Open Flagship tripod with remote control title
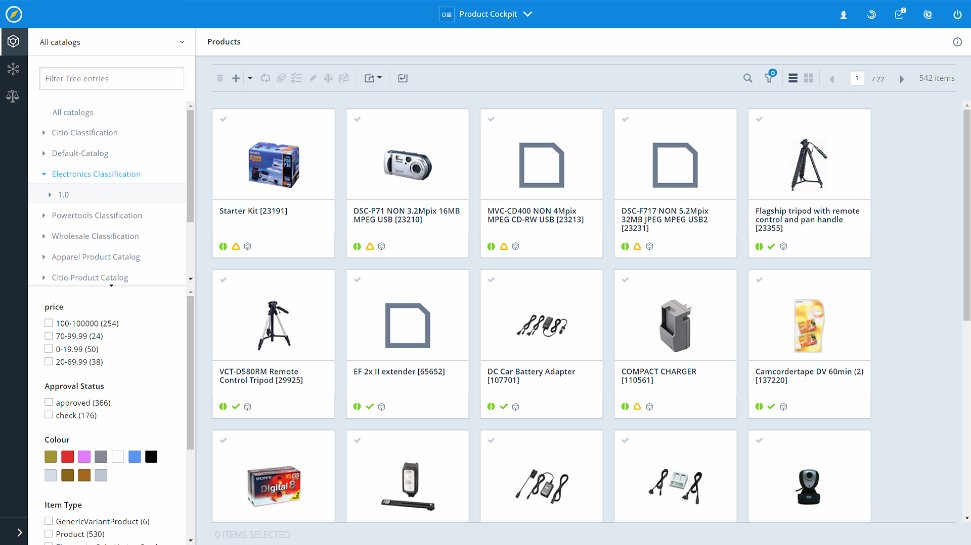 (x=807, y=219)
